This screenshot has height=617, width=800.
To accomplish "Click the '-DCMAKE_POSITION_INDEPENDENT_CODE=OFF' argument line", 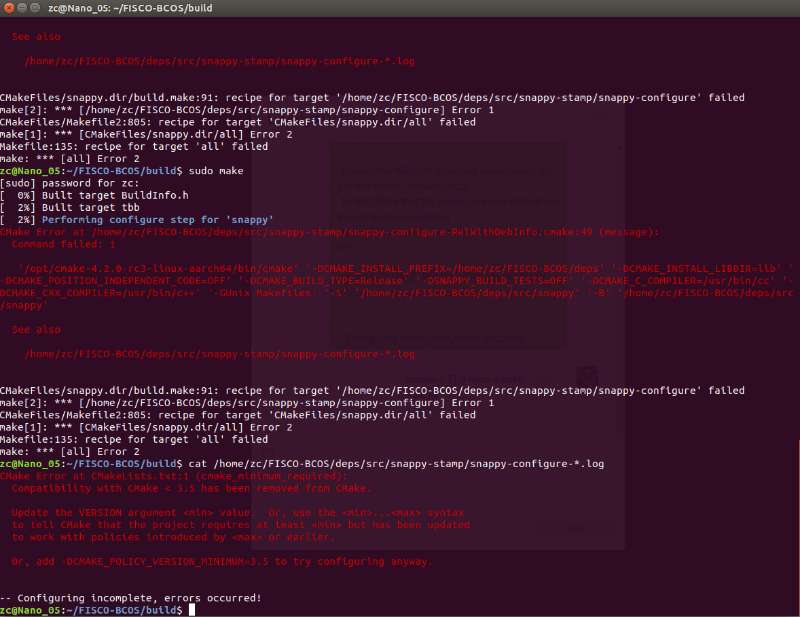I will pos(396,281).
